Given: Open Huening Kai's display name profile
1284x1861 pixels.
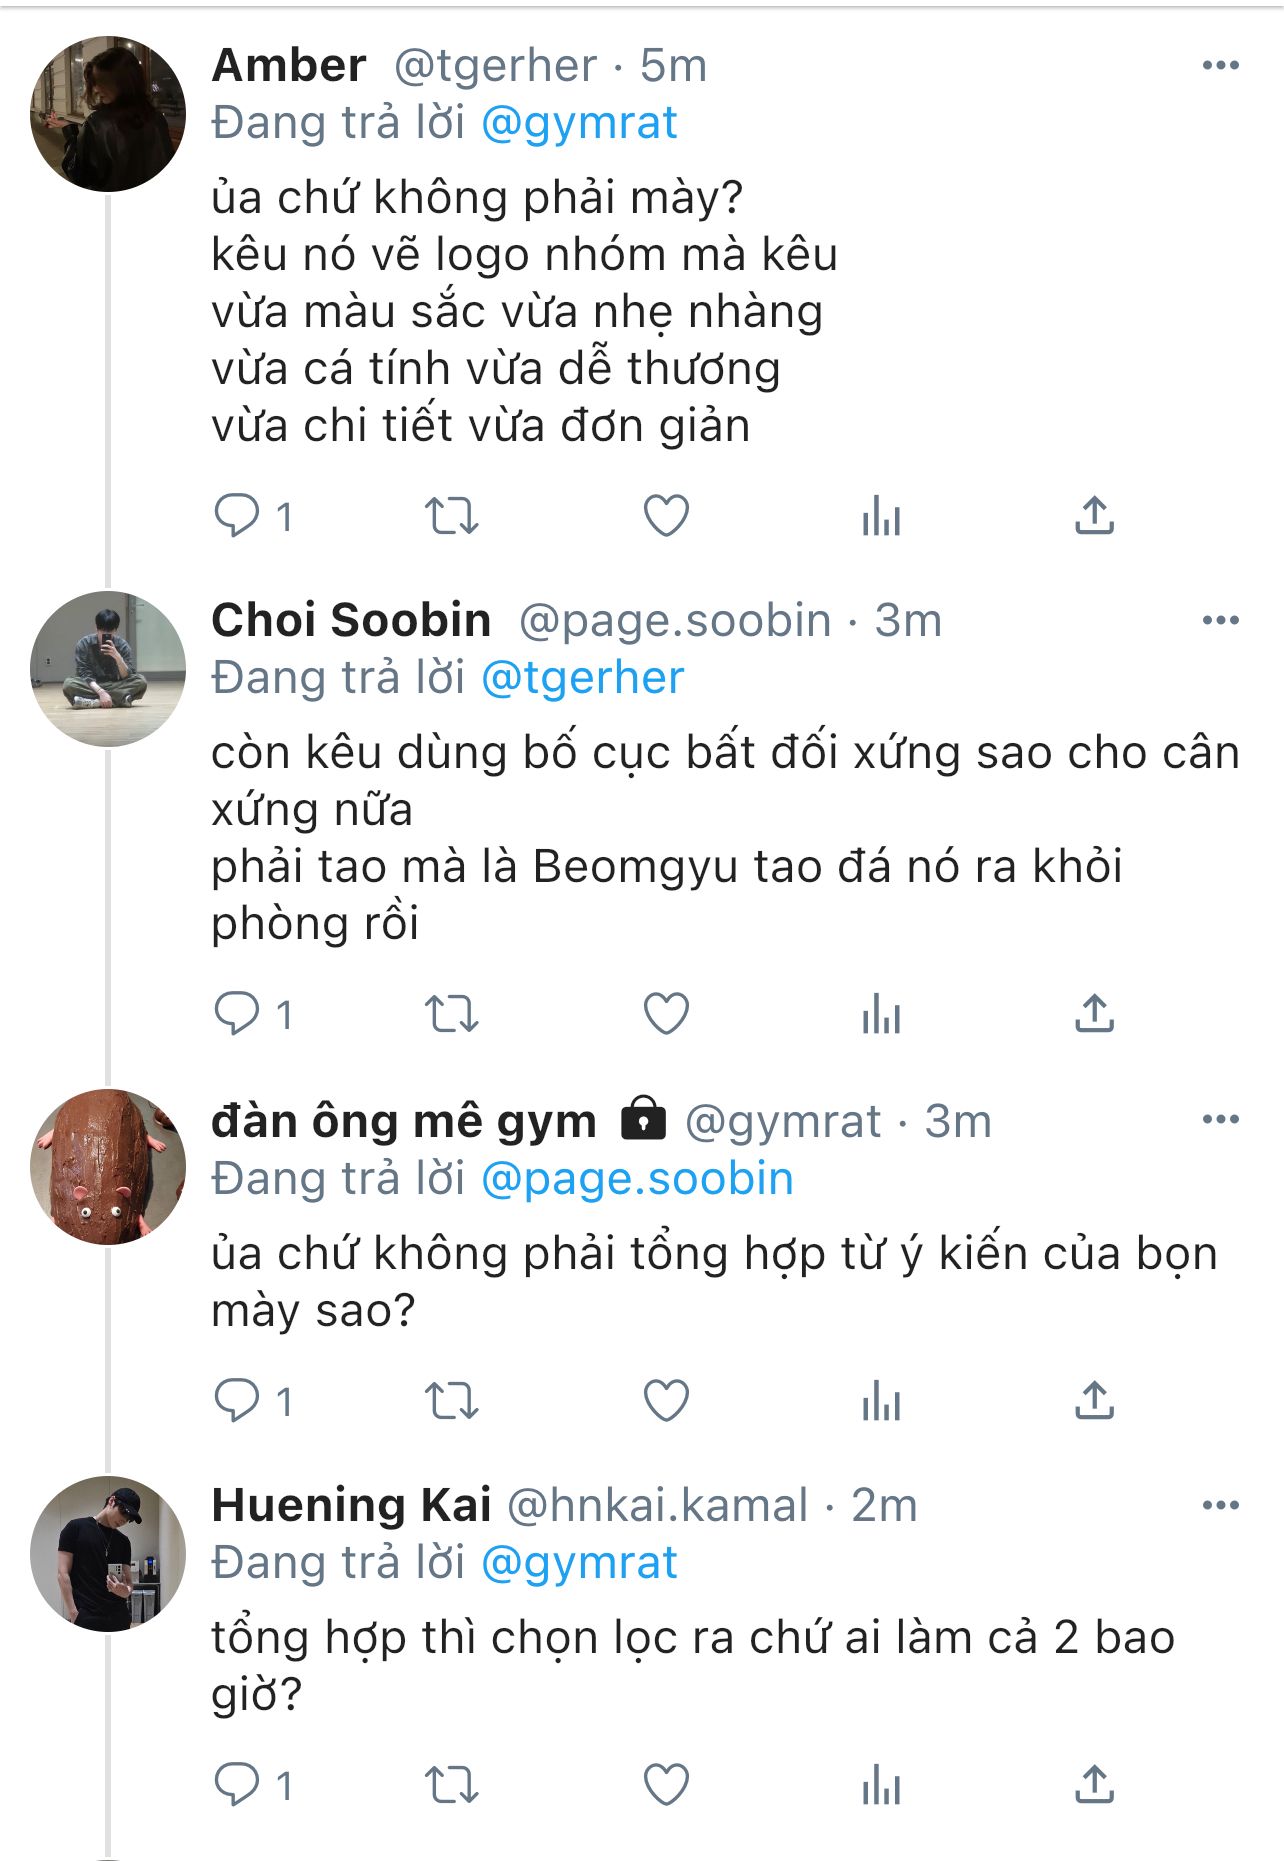Looking at the screenshot, I should [x=351, y=1505].
